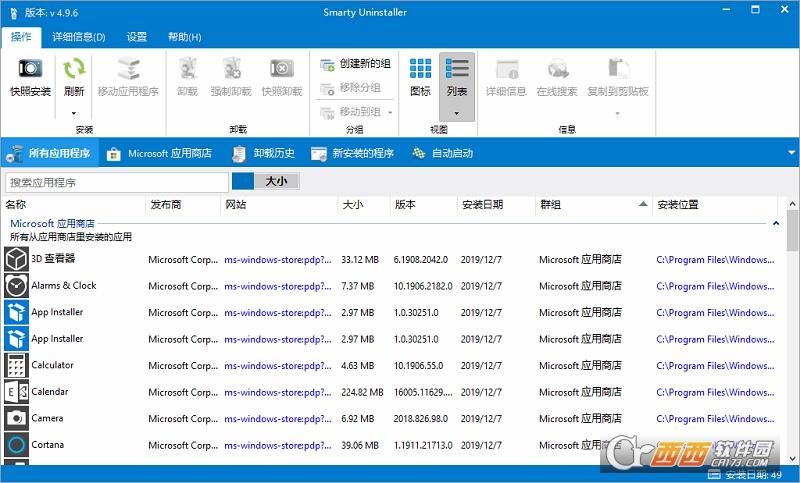Image resolution: width=800 pixels, height=483 pixels.
Task: Open the dropdown arrow under 列表
Action: [x=457, y=113]
